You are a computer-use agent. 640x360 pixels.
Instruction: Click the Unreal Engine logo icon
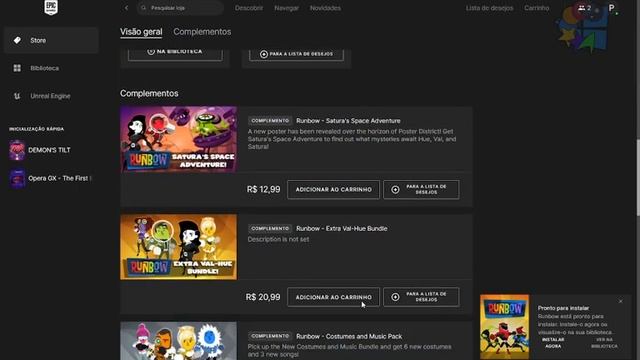(x=17, y=96)
